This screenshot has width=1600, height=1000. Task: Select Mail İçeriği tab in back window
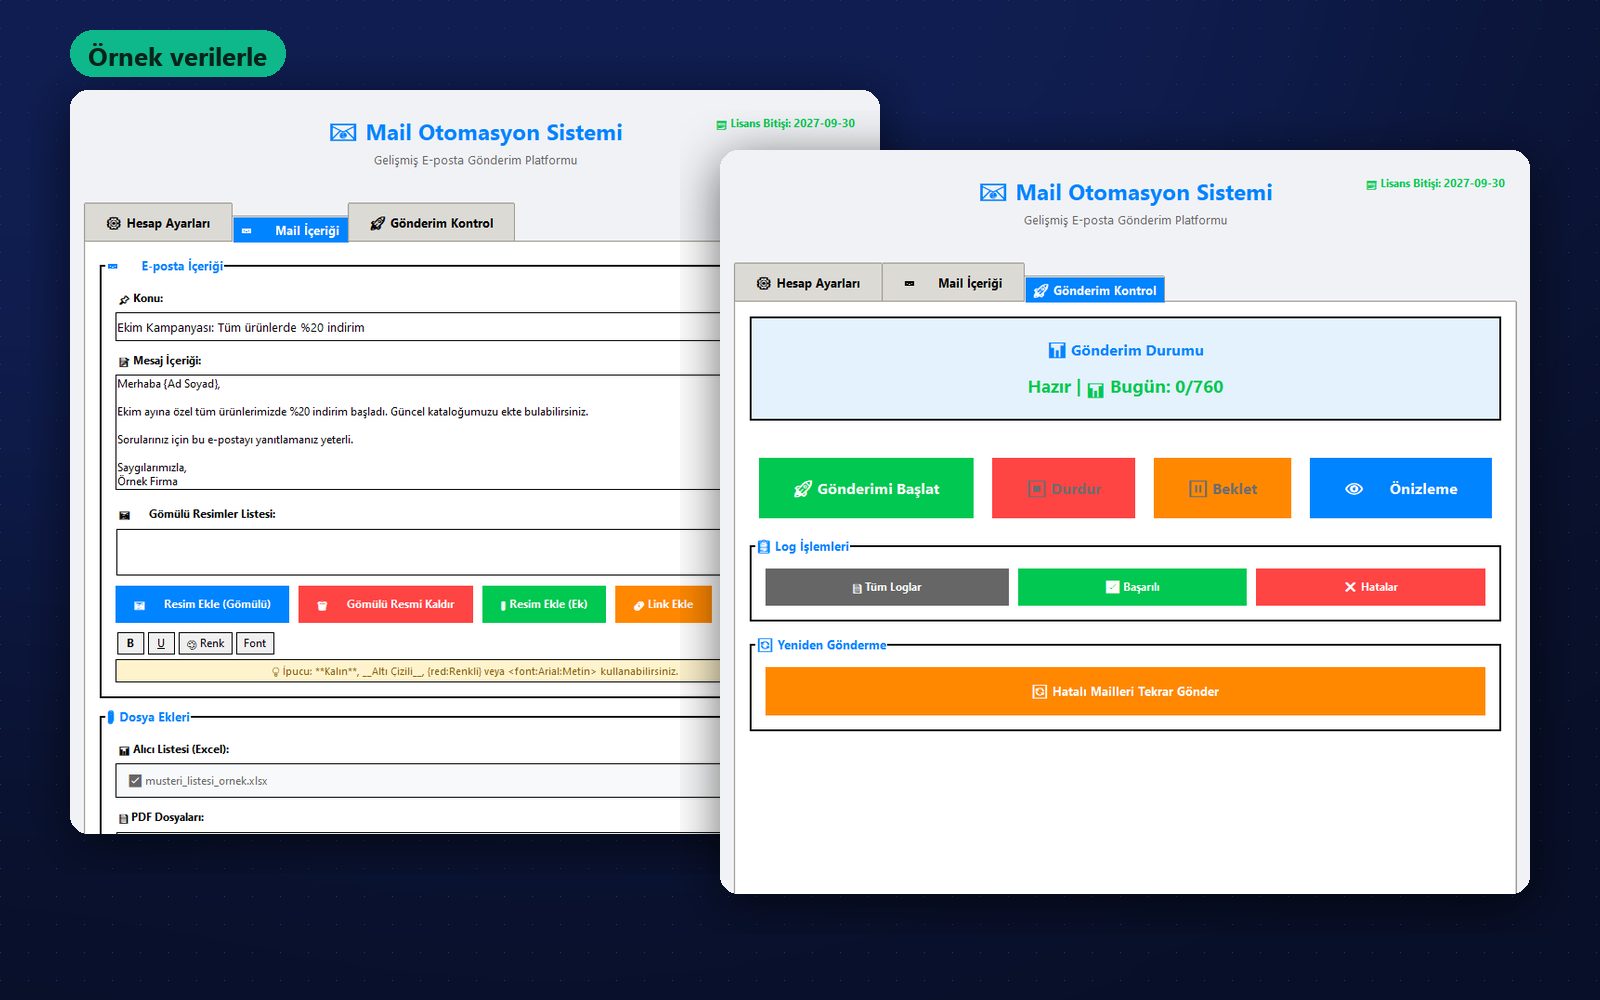[291, 230]
